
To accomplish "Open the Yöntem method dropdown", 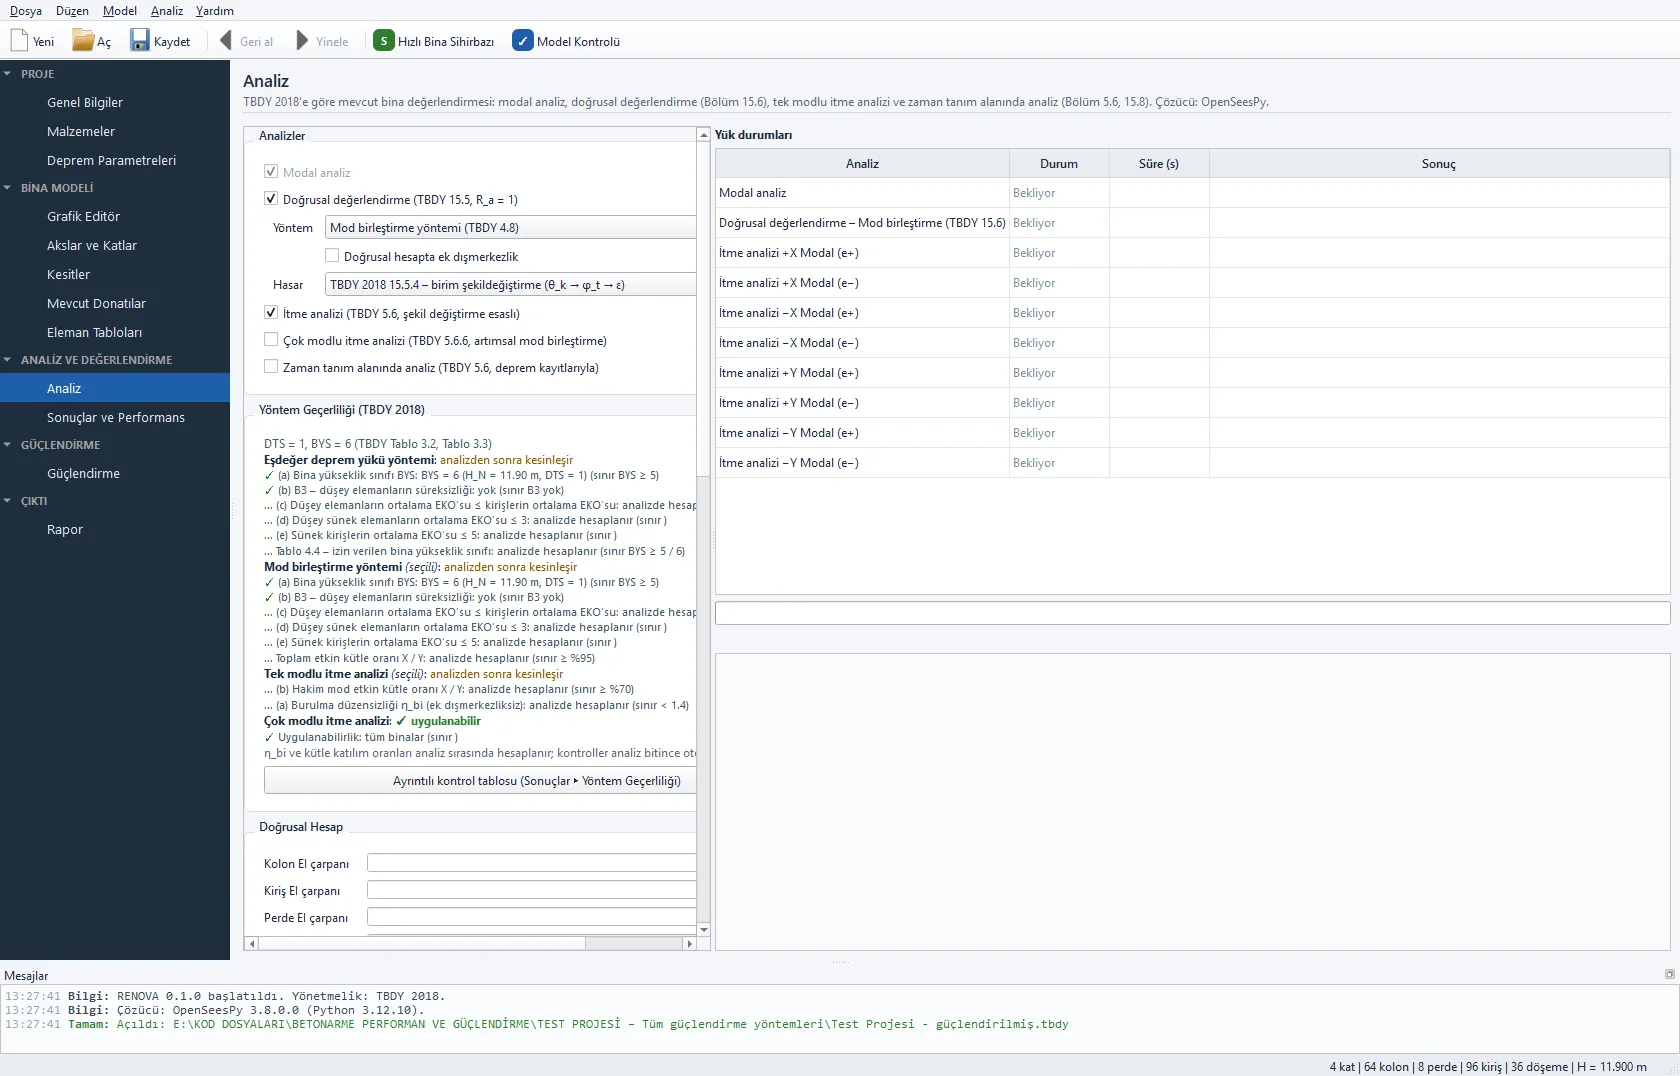I will (510, 228).
